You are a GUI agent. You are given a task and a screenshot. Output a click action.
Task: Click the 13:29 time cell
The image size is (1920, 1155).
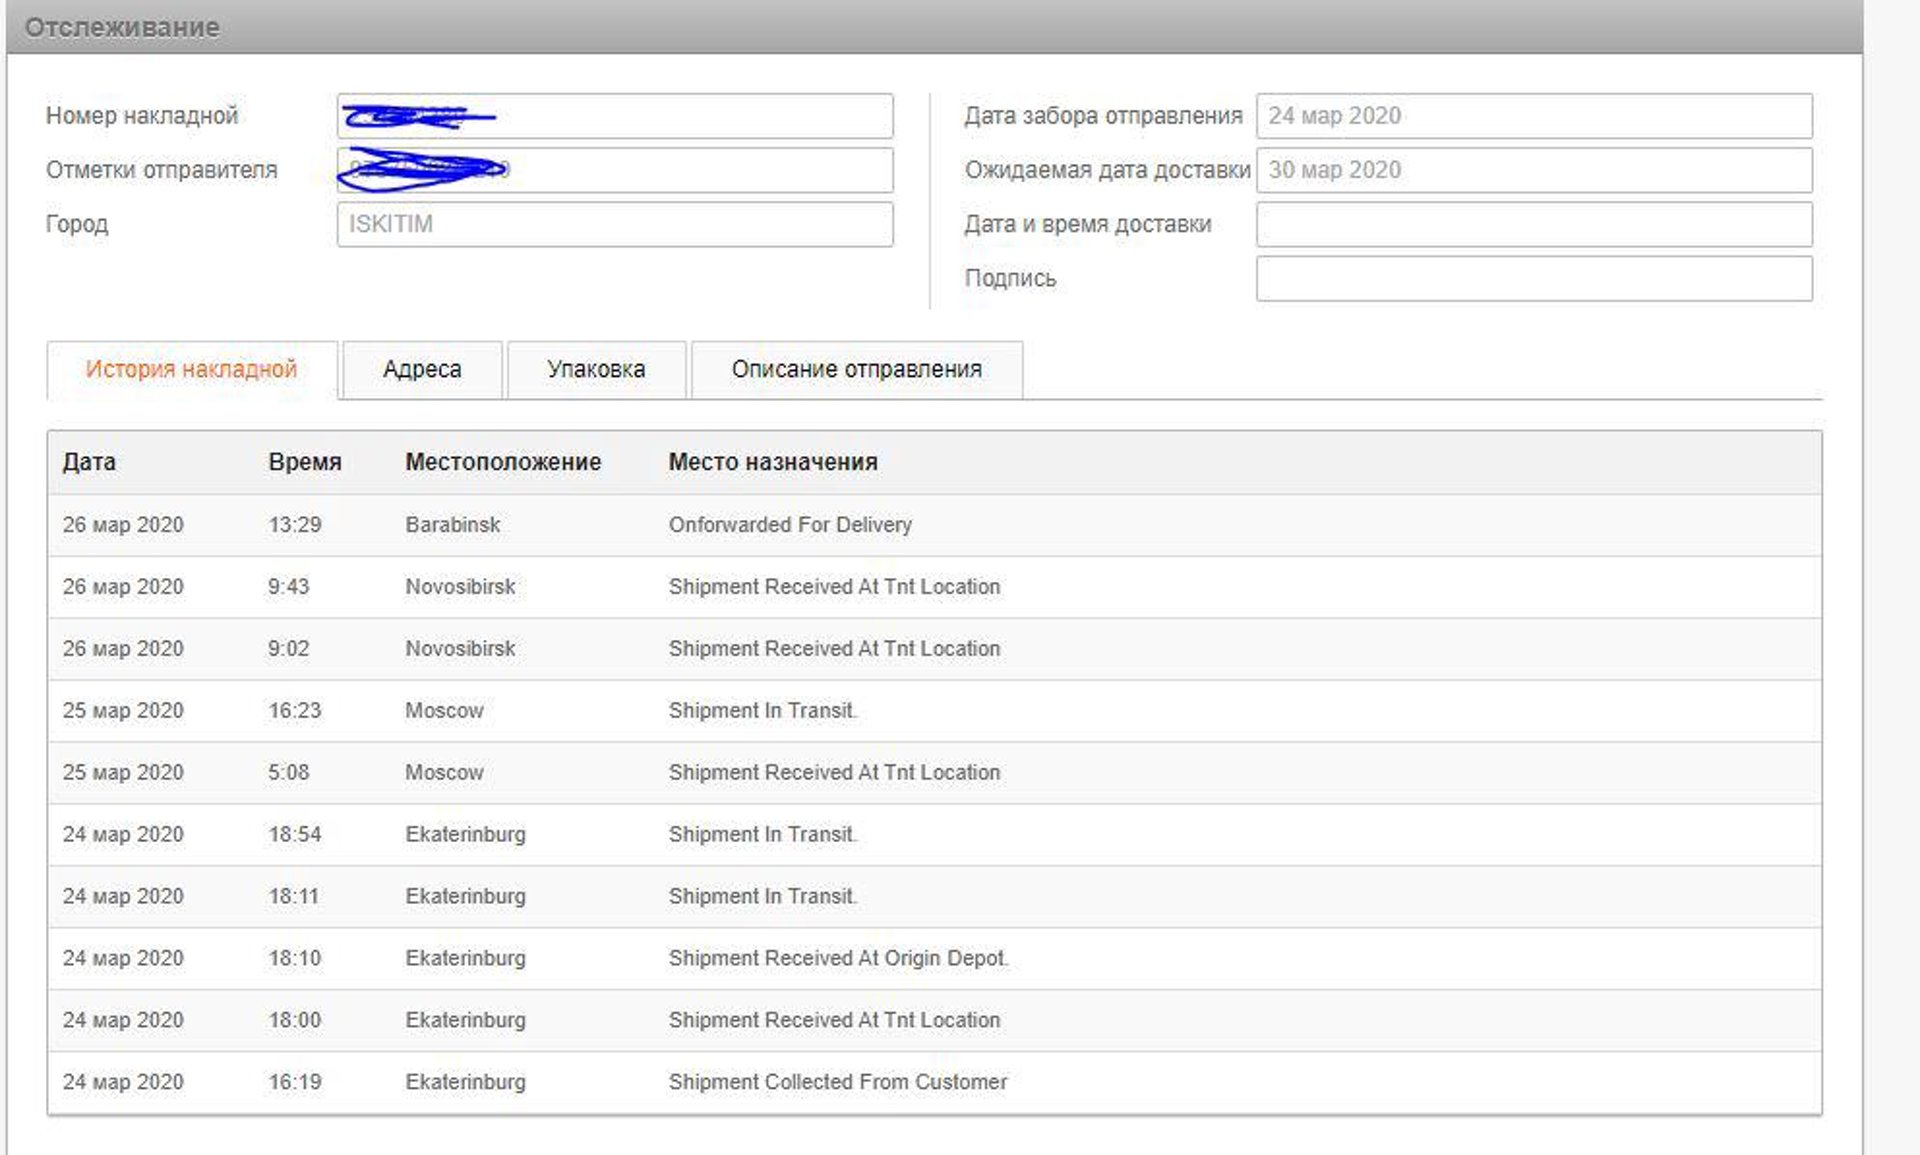pos(295,525)
